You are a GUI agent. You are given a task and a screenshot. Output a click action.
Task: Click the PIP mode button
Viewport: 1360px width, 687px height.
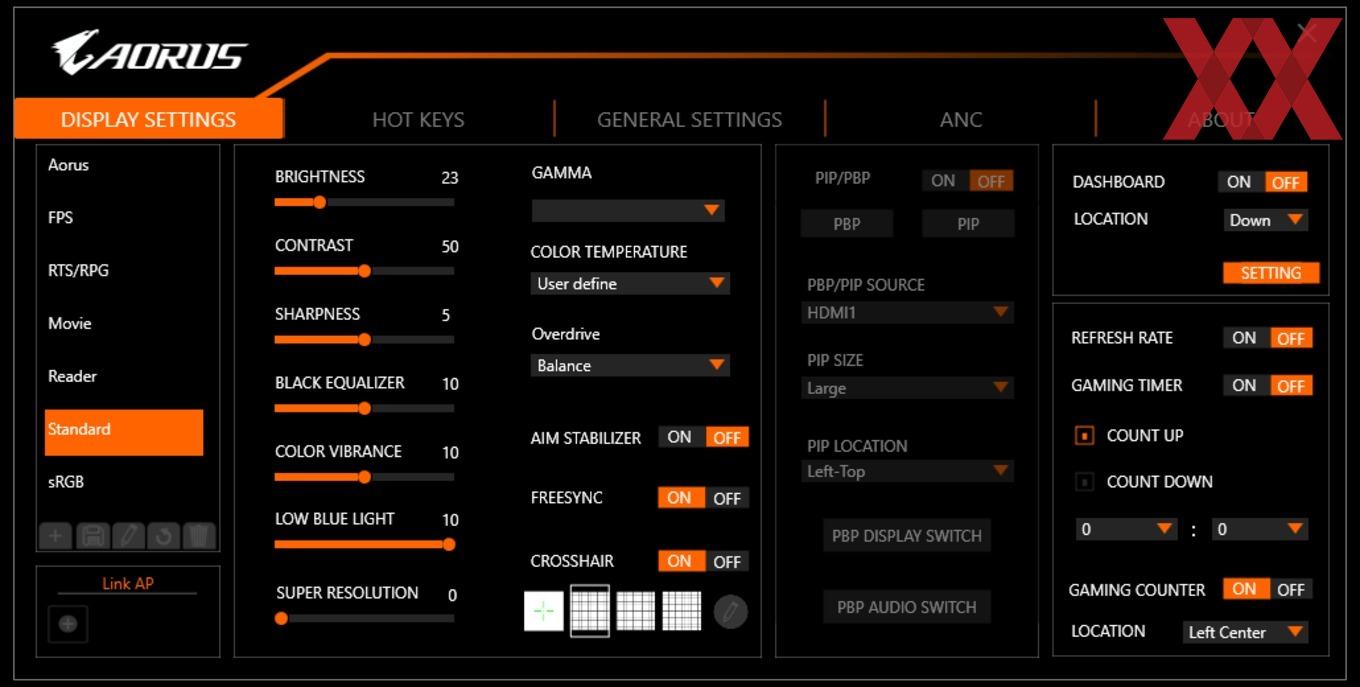[968, 224]
